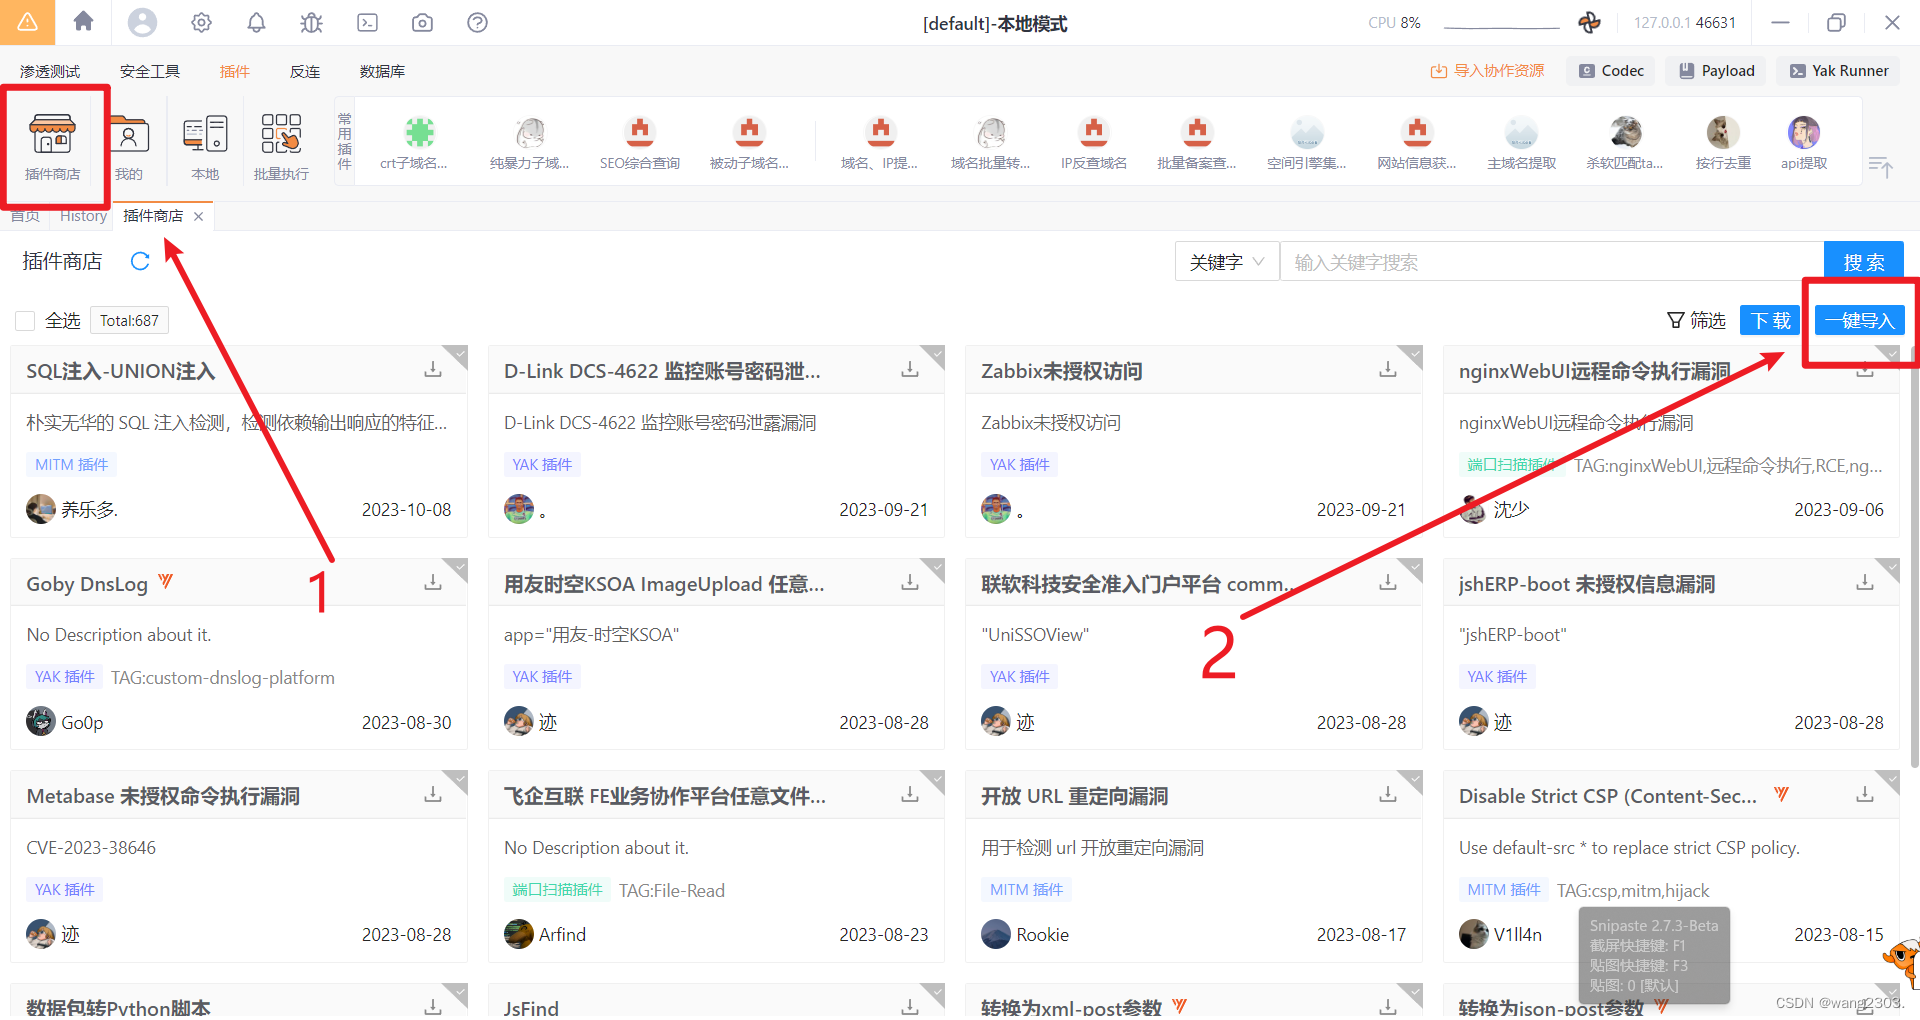Open the 数据库 menu
Screen dimensions: 1920x1020
point(382,71)
